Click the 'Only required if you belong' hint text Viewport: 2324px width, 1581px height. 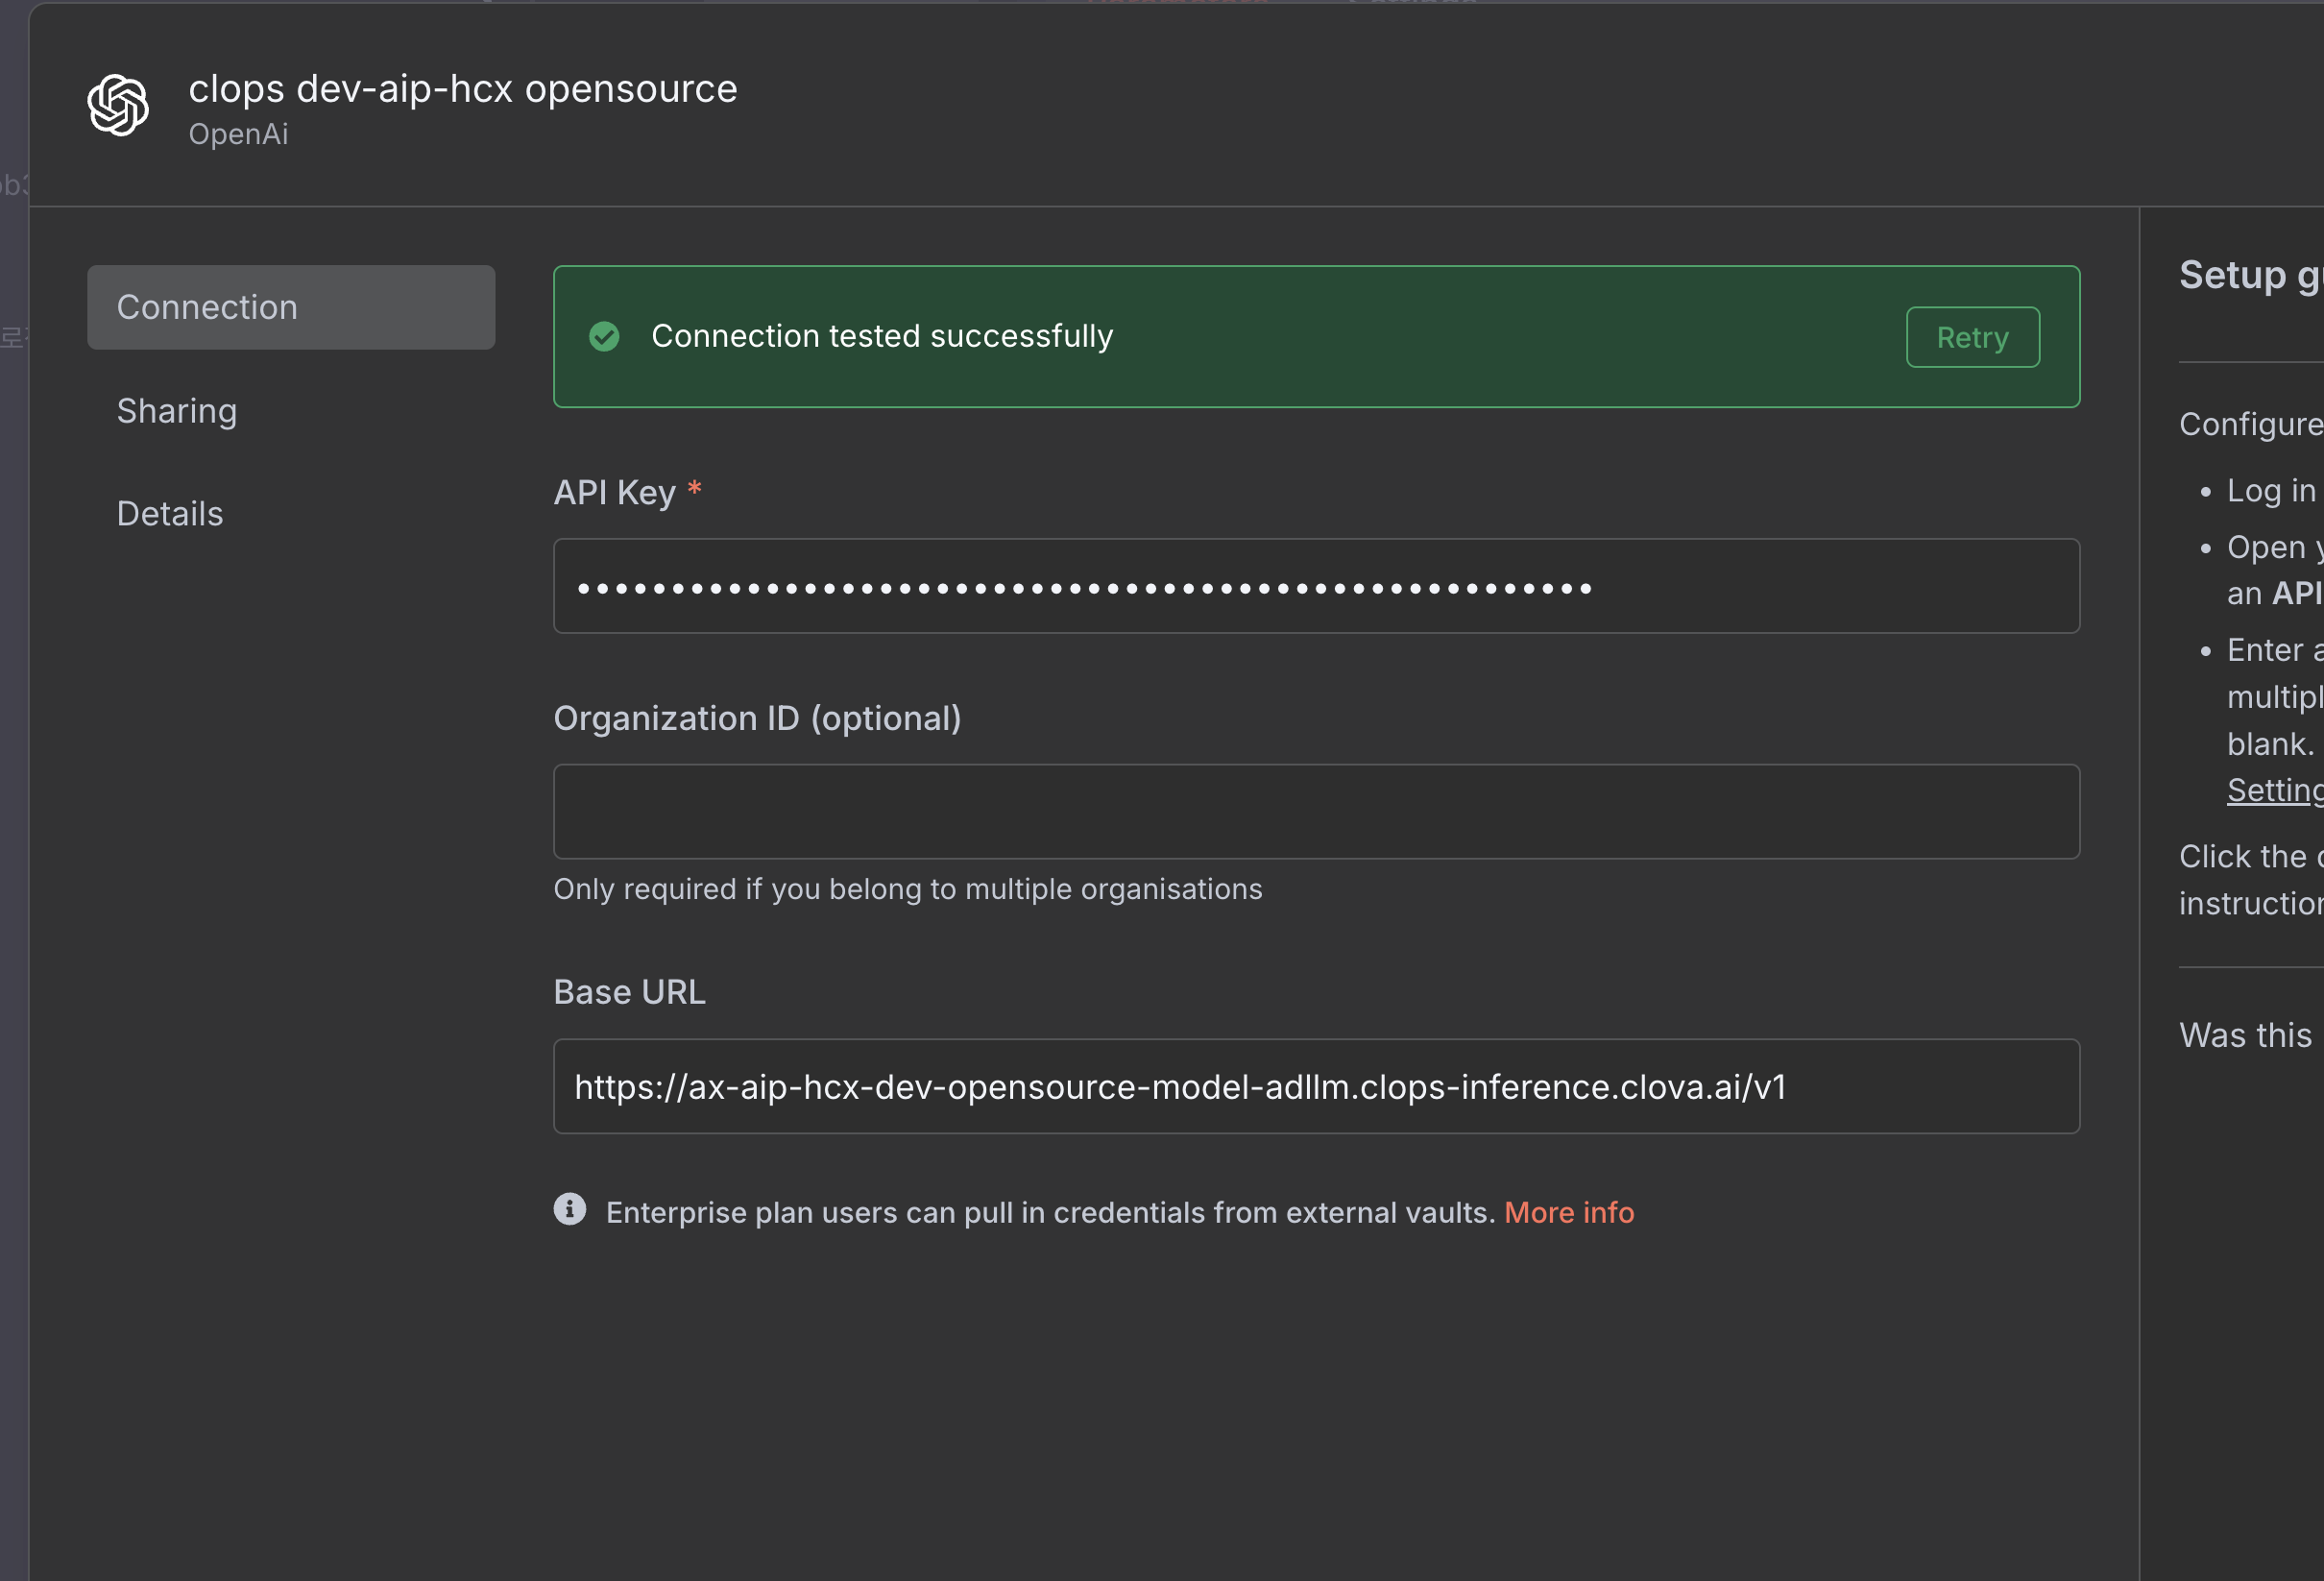[907, 889]
